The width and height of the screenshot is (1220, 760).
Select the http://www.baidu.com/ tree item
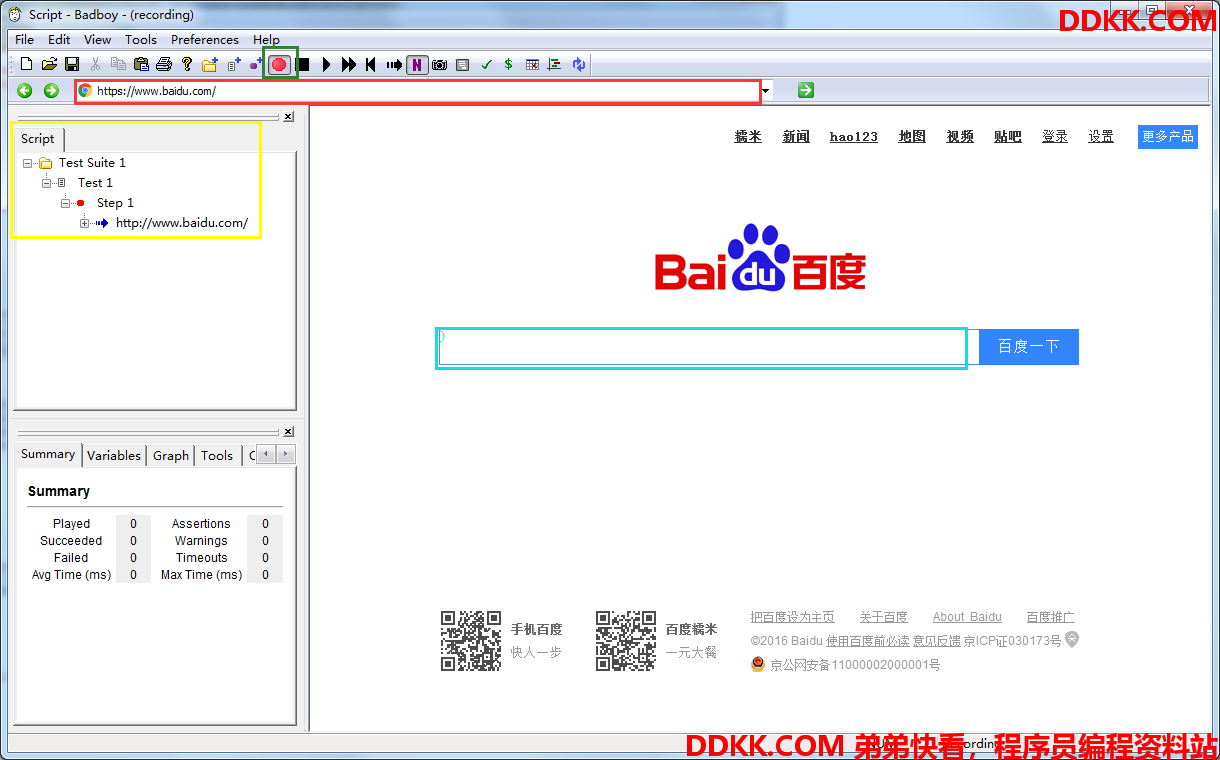click(182, 223)
